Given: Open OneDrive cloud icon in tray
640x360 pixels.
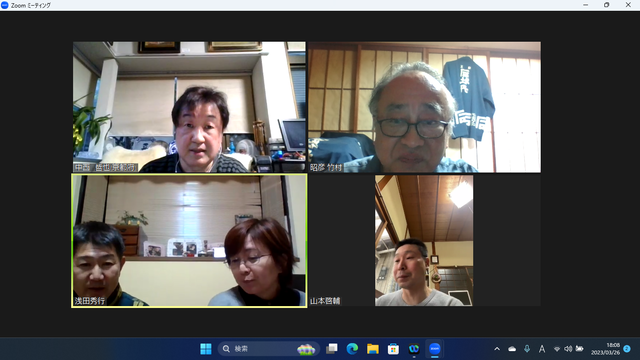Looking at the screenshot, I should pos(512,349).
